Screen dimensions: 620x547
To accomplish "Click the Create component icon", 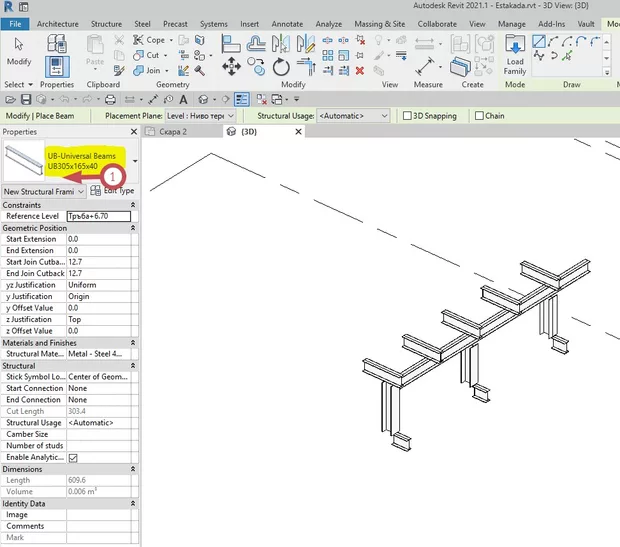I will tap(472, 64).
